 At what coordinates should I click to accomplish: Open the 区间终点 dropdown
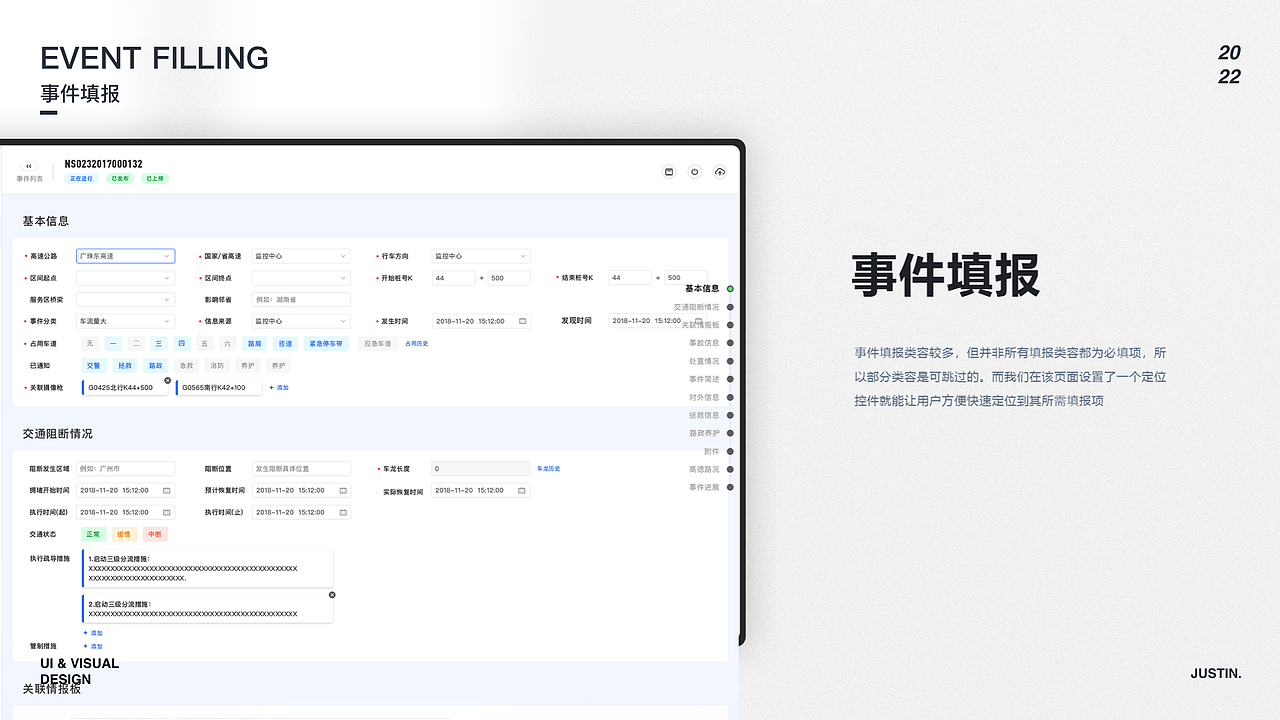(301, 278)
